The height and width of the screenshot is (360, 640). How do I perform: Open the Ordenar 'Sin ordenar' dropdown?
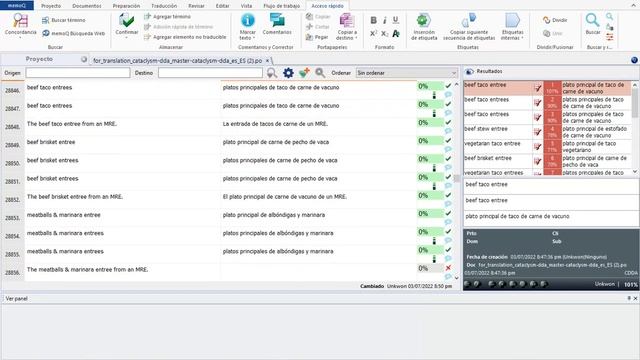point(407,73)
